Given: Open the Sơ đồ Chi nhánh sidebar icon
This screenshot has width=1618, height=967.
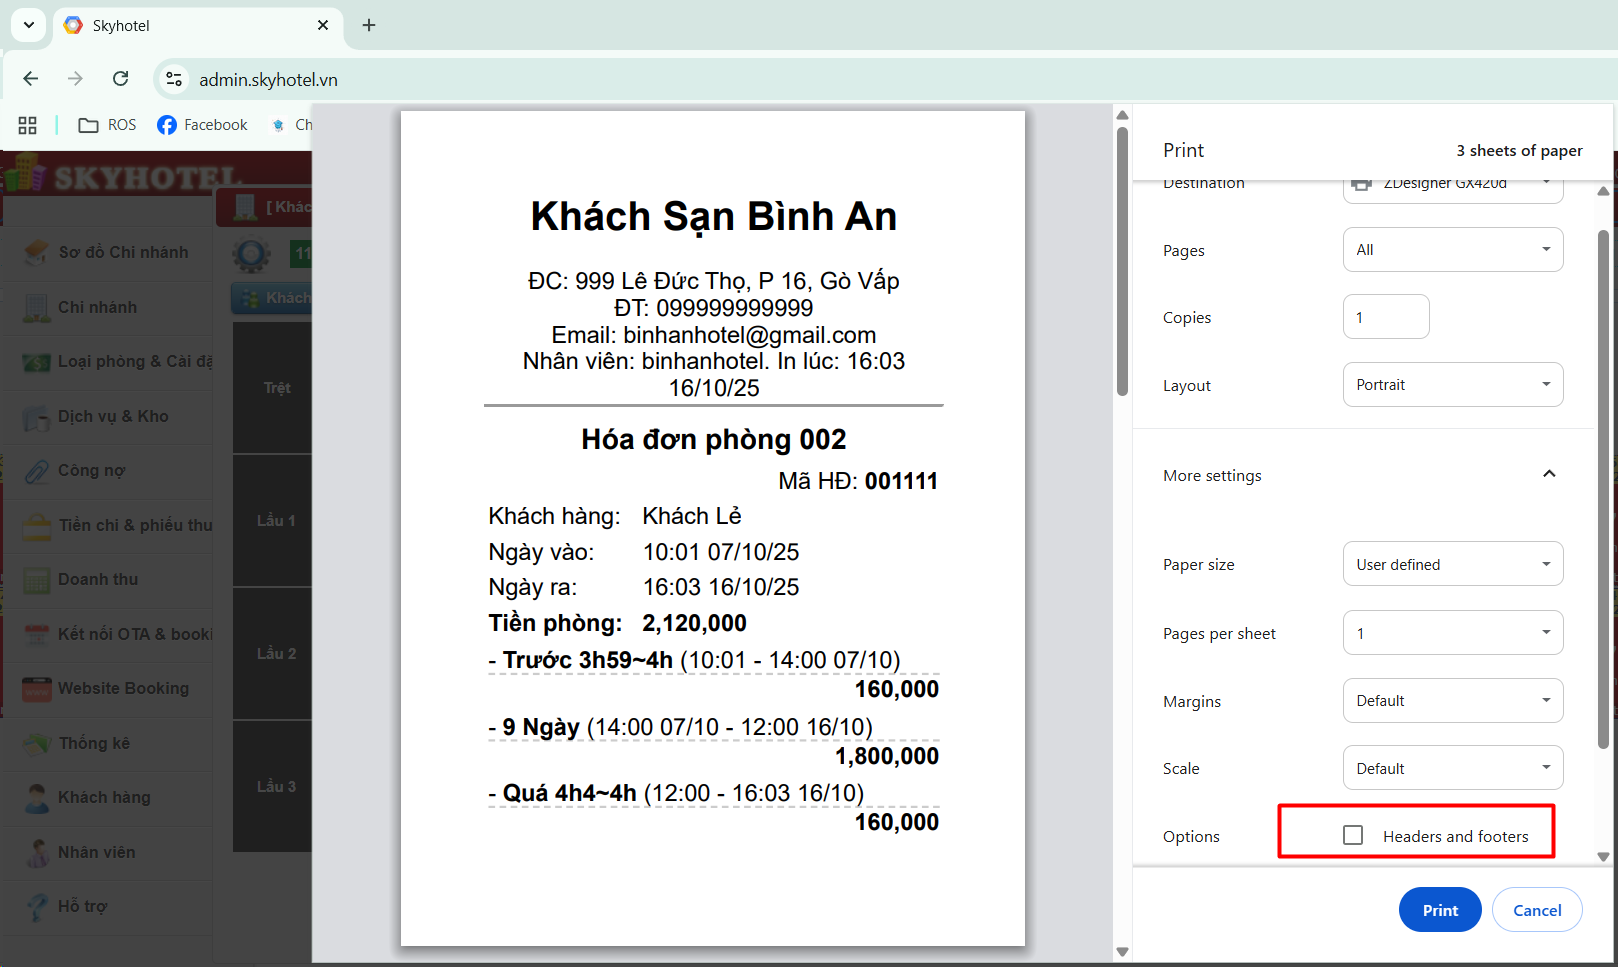Looking at the screenshot, I should pos(36,252).
